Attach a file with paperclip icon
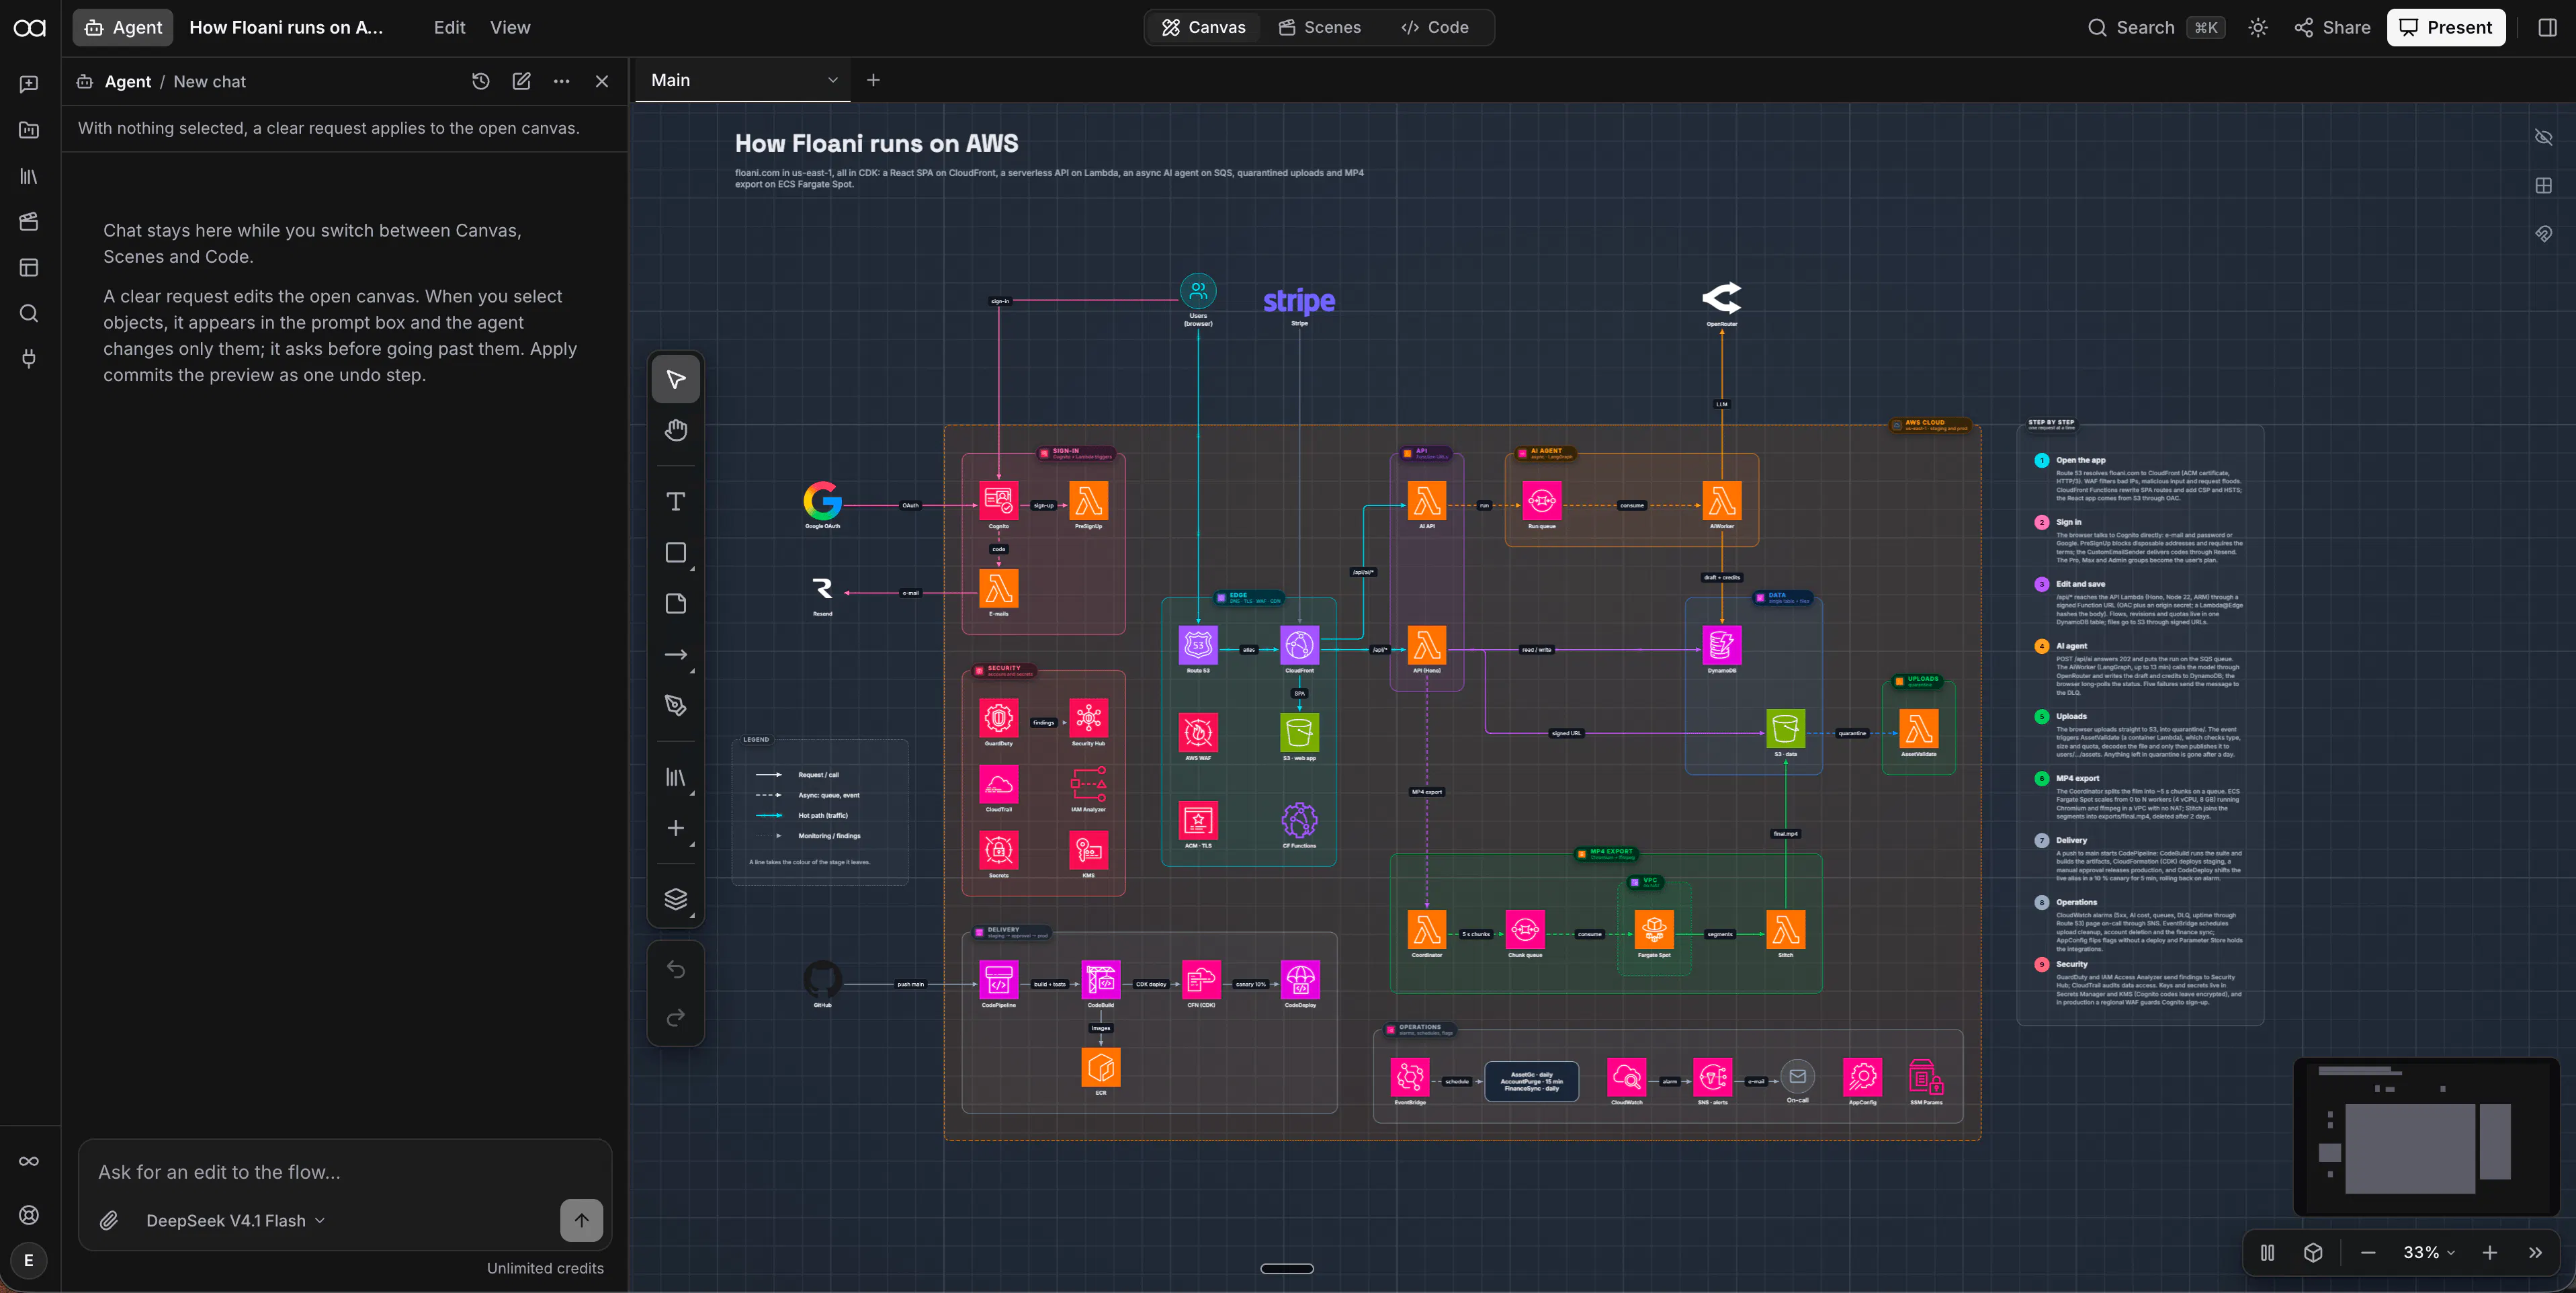Screen dimensions: 2576x1293 pyautogui.click(x=109, y=1220)
